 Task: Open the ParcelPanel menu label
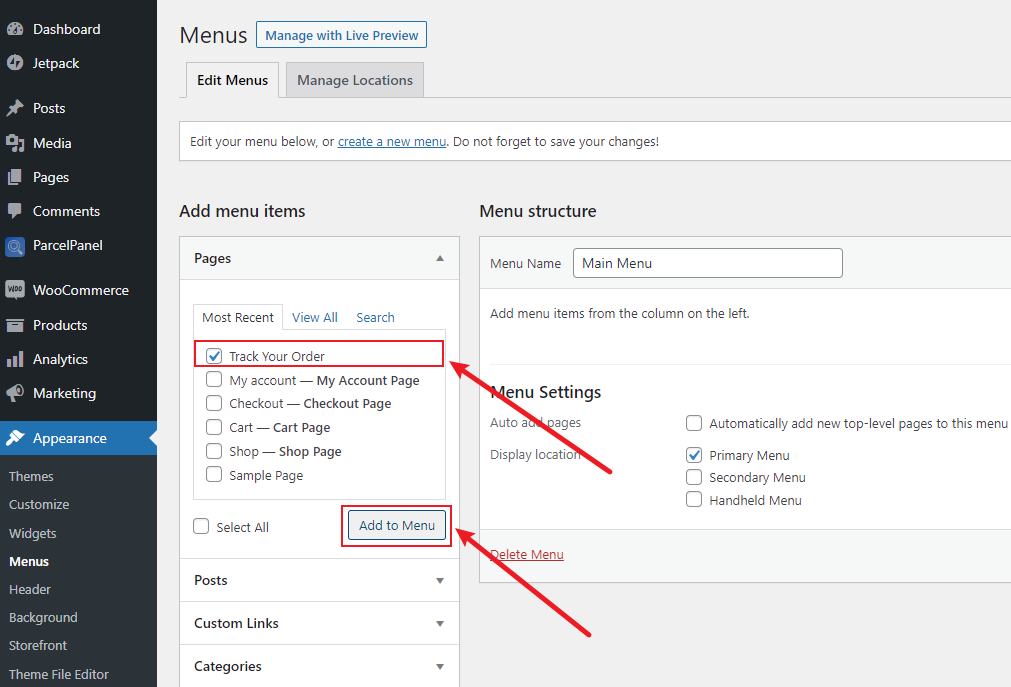pos(68,245)
